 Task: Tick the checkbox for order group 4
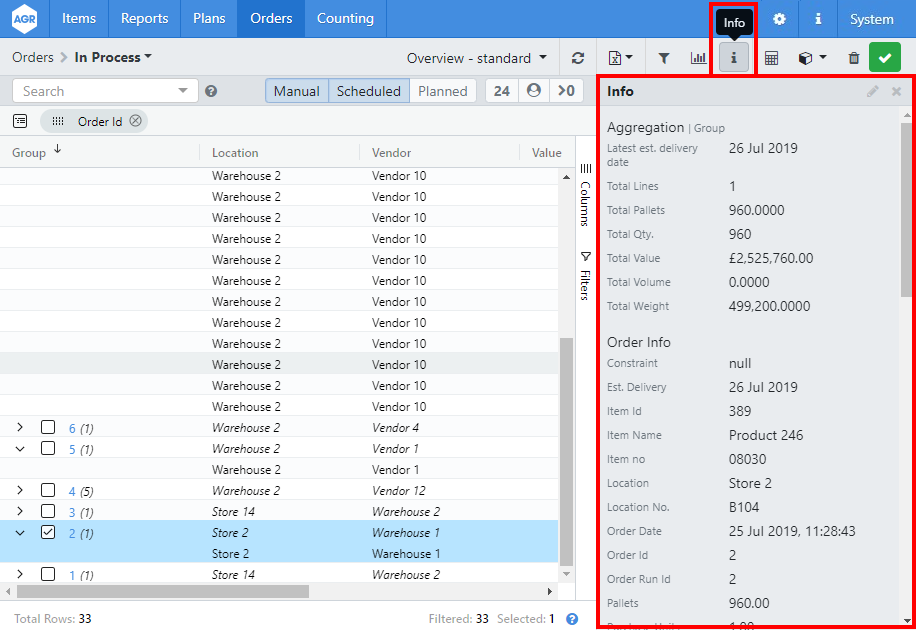48,491
